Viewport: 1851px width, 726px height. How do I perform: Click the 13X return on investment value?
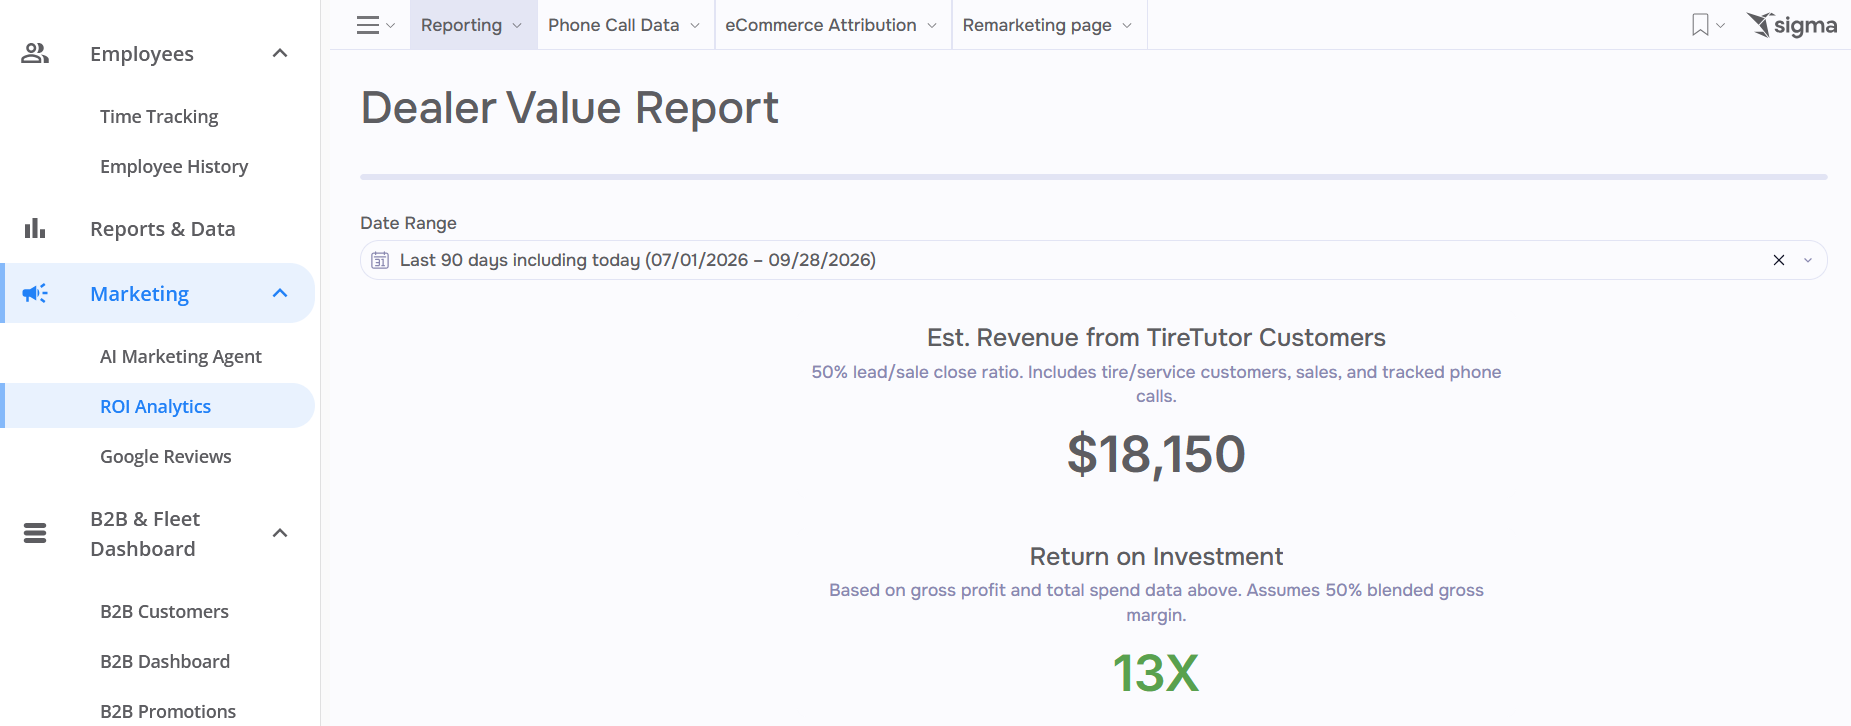pyautogui.click(x=1156, y=673)
